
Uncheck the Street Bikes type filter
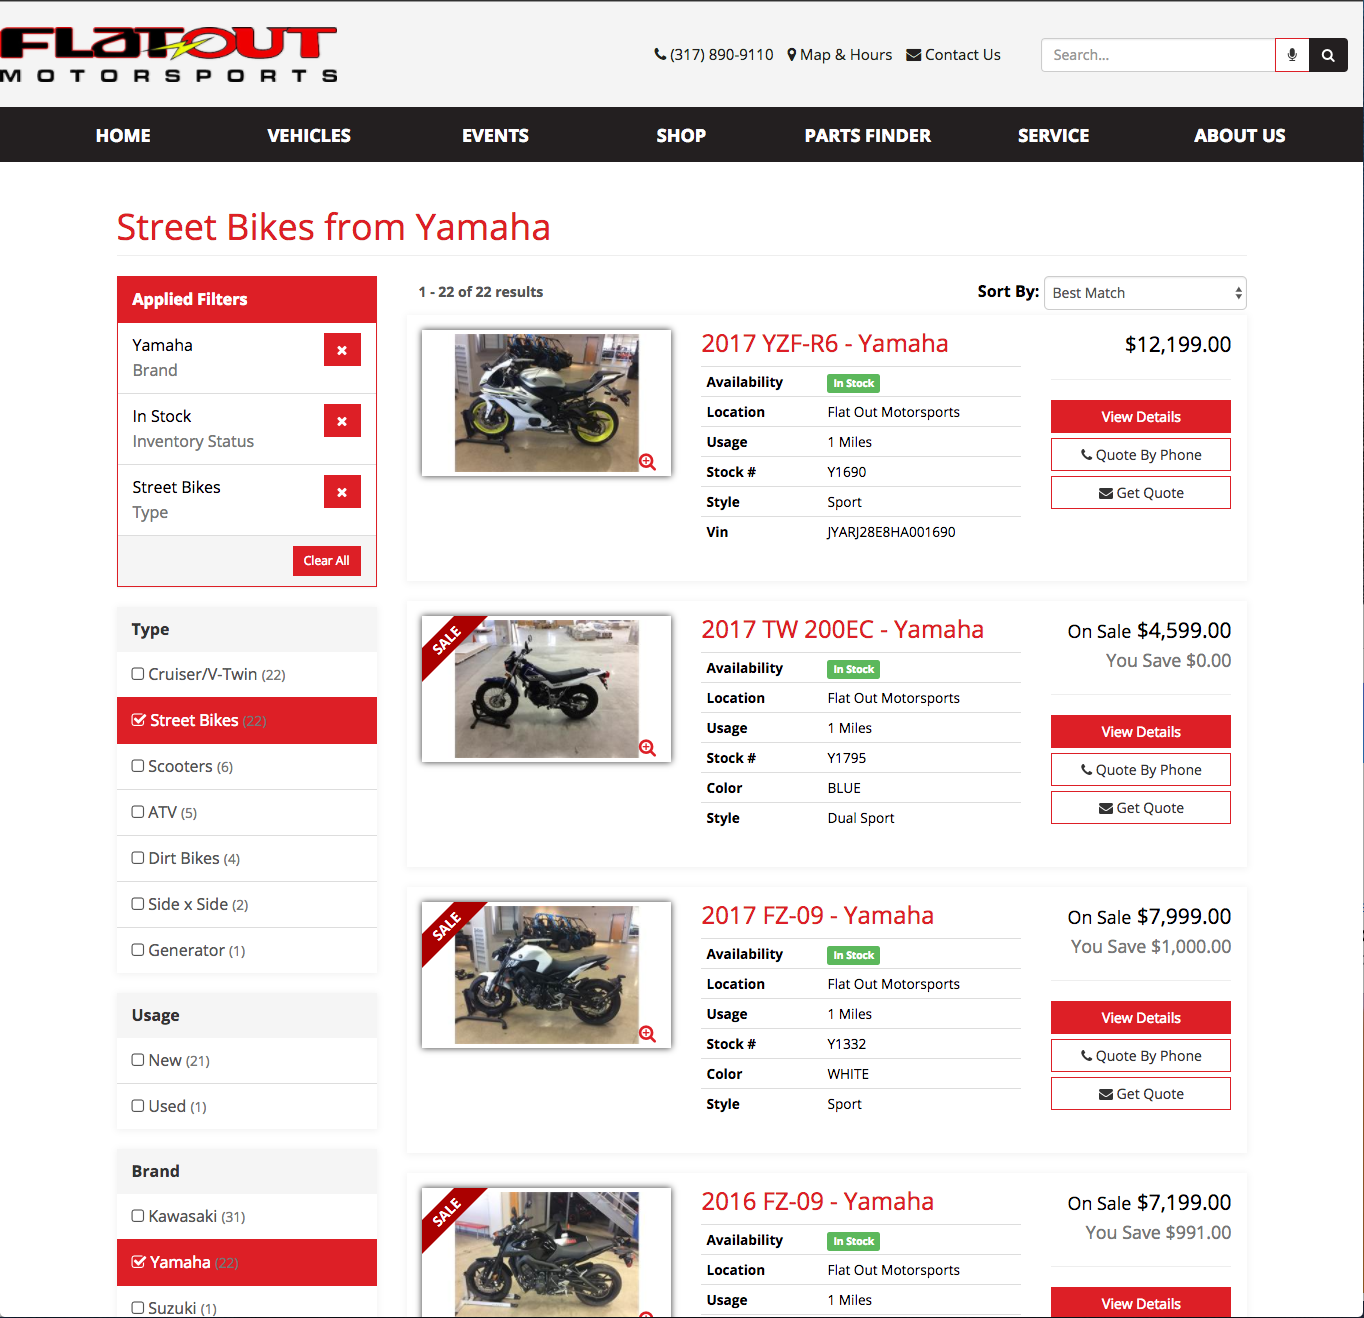(x=139, y=720)
